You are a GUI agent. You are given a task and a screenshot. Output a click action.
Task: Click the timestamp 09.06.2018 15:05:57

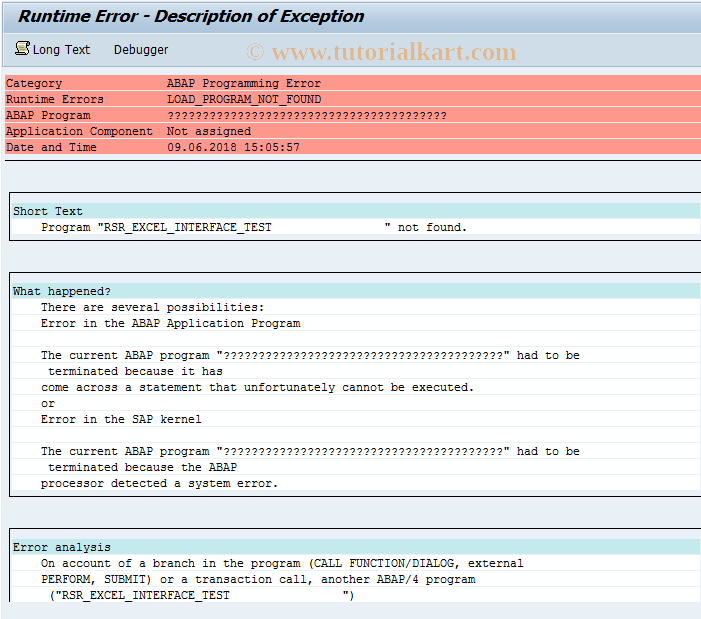233,147
